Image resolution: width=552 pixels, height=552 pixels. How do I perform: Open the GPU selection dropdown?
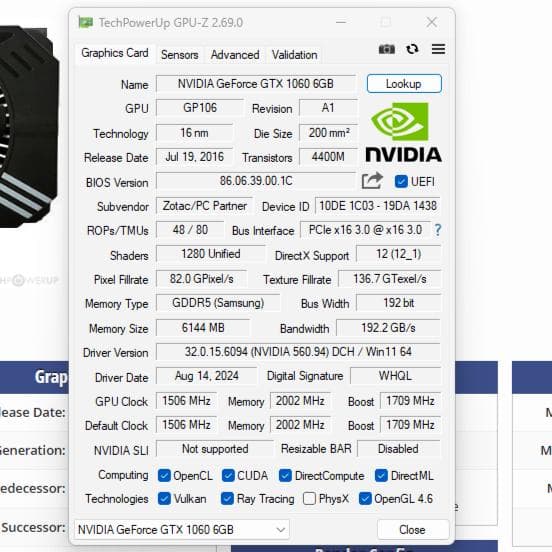tap(182, 529)
